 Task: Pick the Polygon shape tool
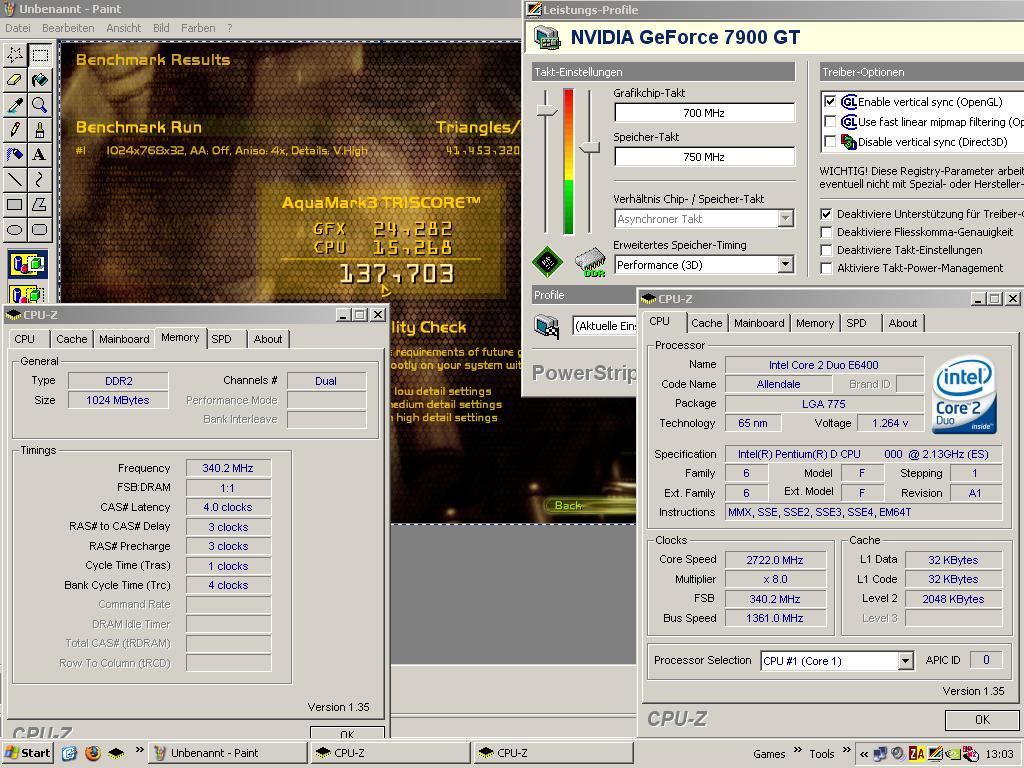click(40, 204)
